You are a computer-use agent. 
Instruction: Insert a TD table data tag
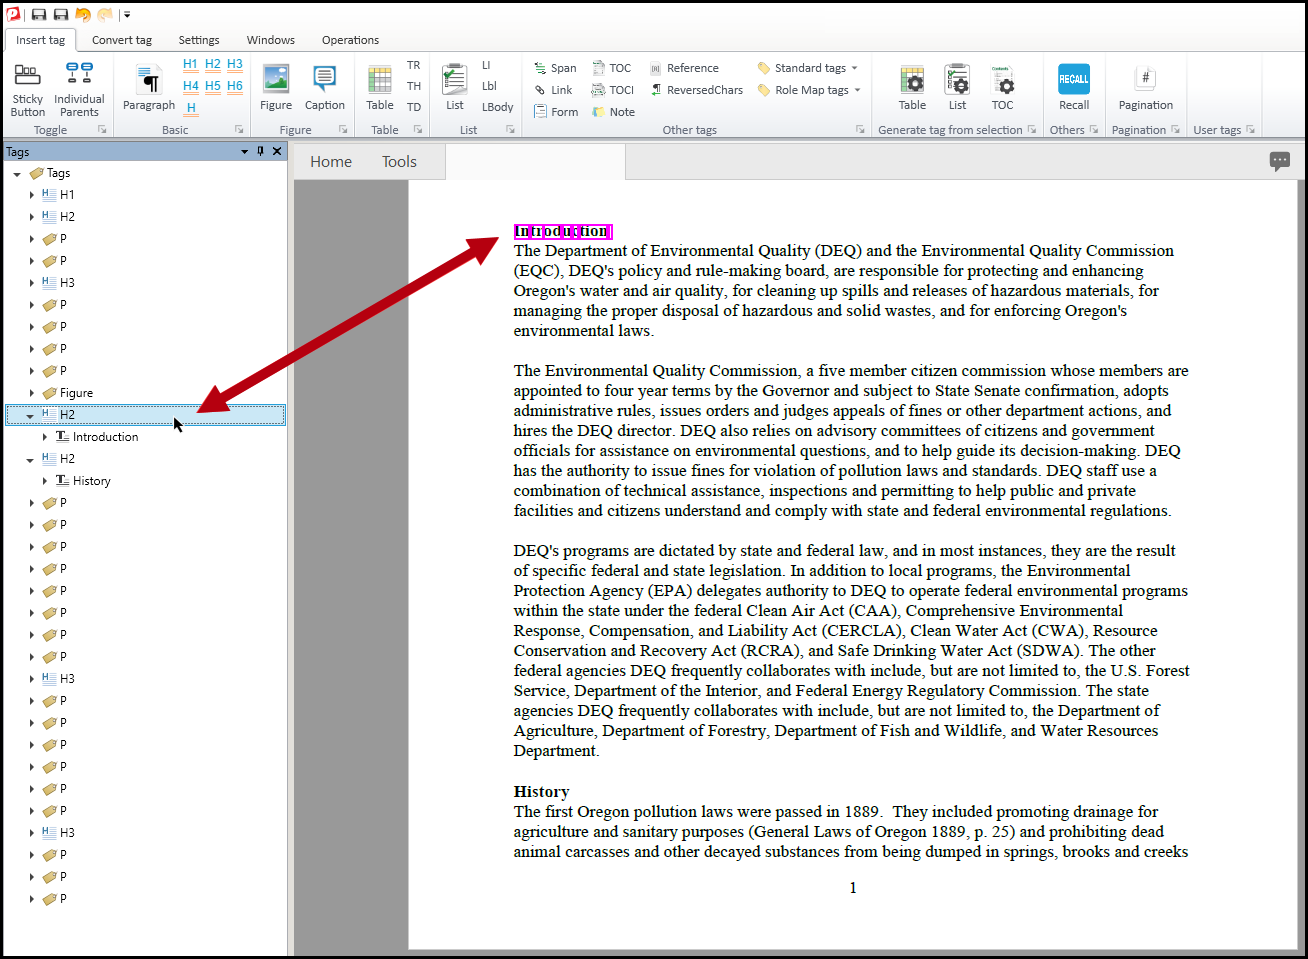[x=414, y=107]
